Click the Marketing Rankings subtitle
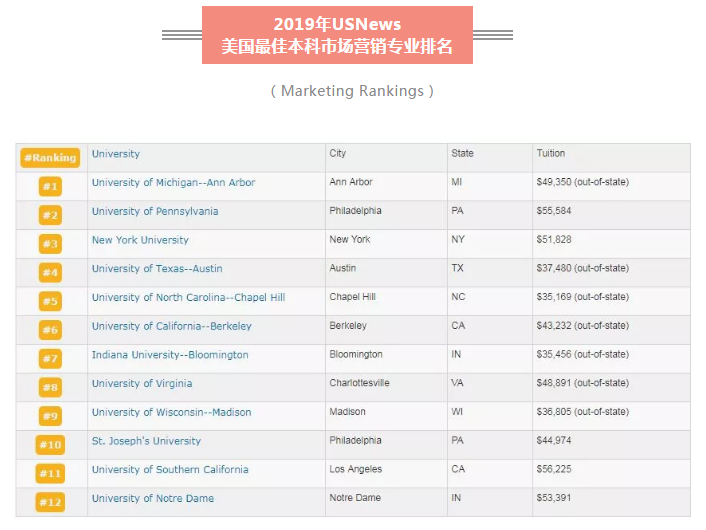This screenshot has width=706, height=530. click(352, 91)
